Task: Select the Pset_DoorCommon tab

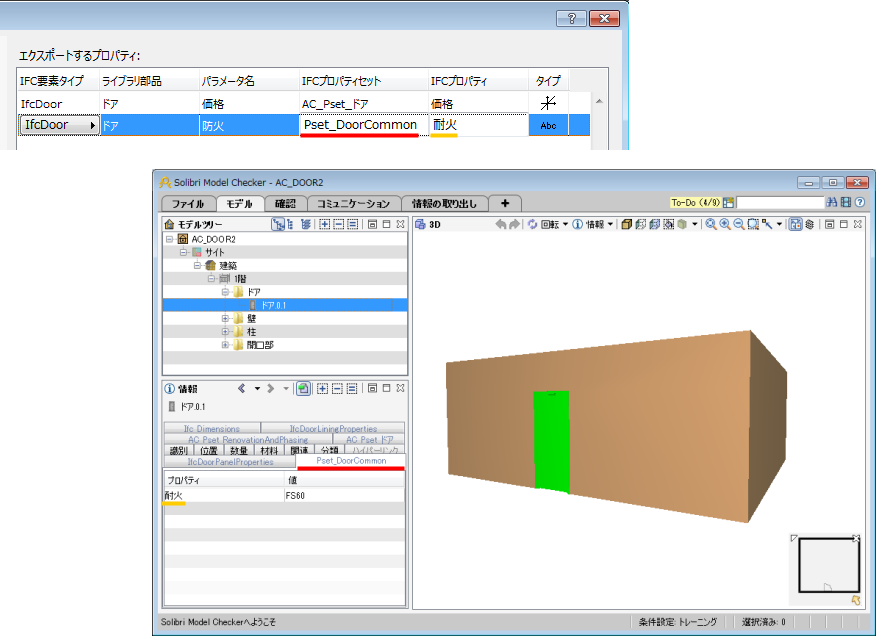Action: (351, 461)
